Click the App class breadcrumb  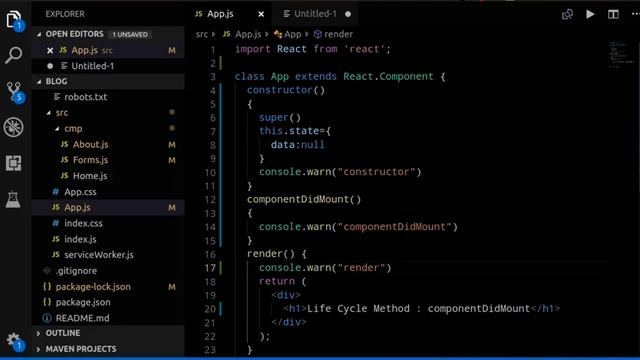pos(292,34)
